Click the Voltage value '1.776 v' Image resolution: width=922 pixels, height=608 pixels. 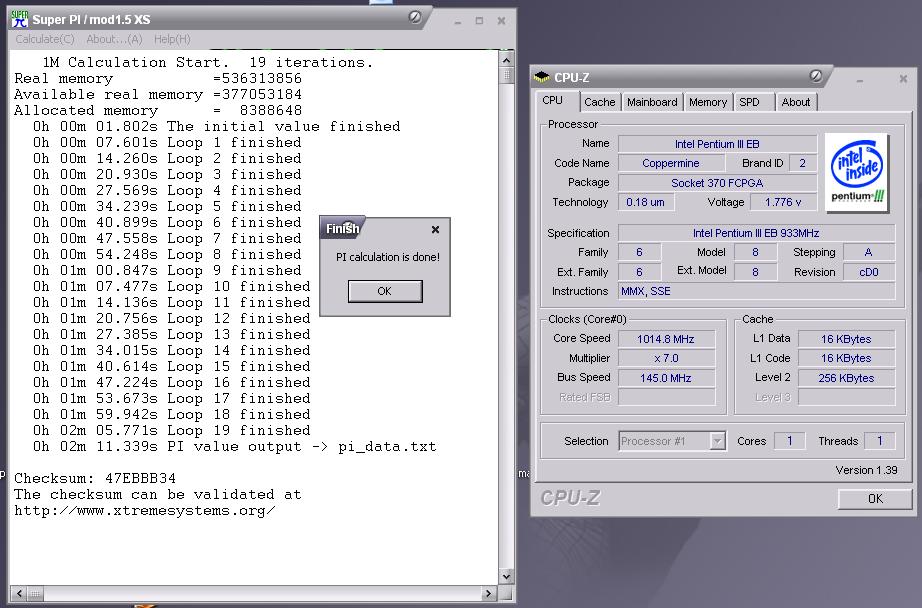[x=783, y=202]
